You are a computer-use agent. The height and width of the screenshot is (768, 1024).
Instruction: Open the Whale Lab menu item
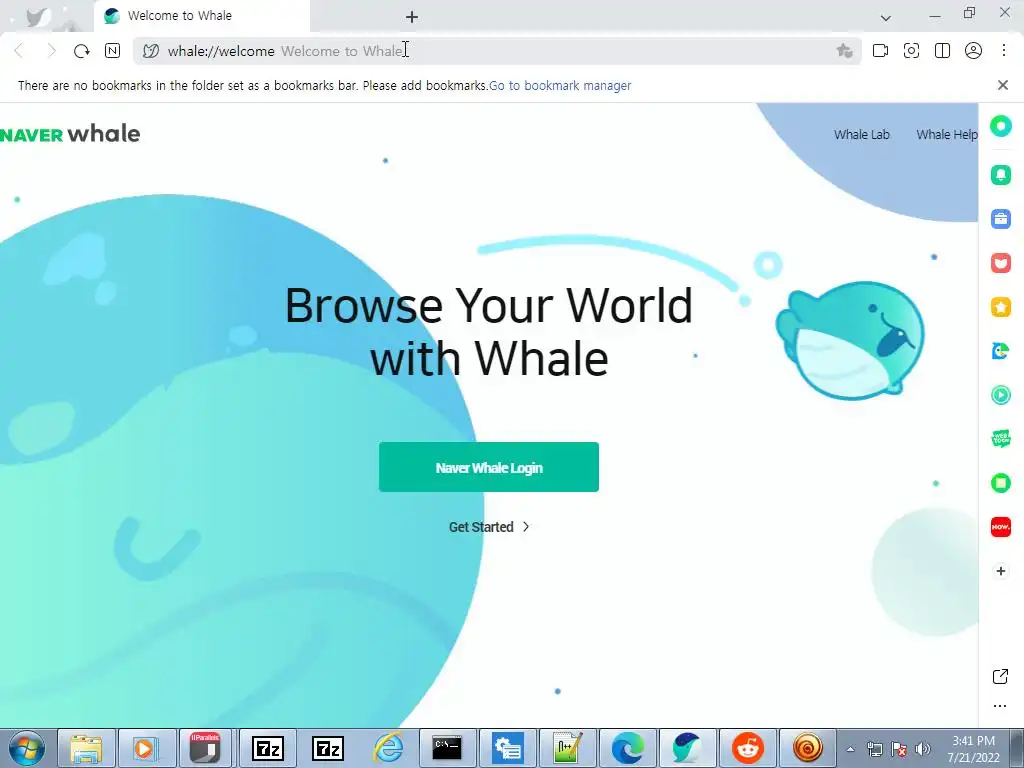(861, 135)
